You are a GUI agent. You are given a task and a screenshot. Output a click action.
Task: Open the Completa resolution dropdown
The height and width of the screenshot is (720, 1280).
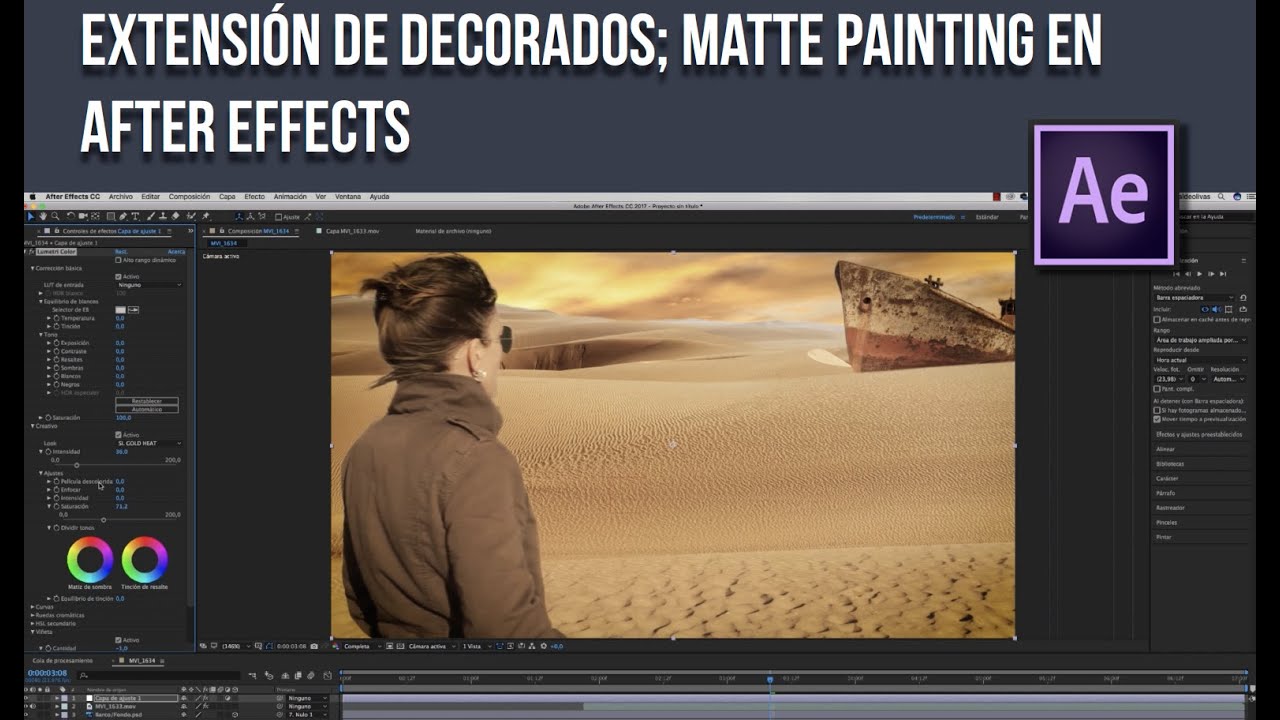(363, 646)
